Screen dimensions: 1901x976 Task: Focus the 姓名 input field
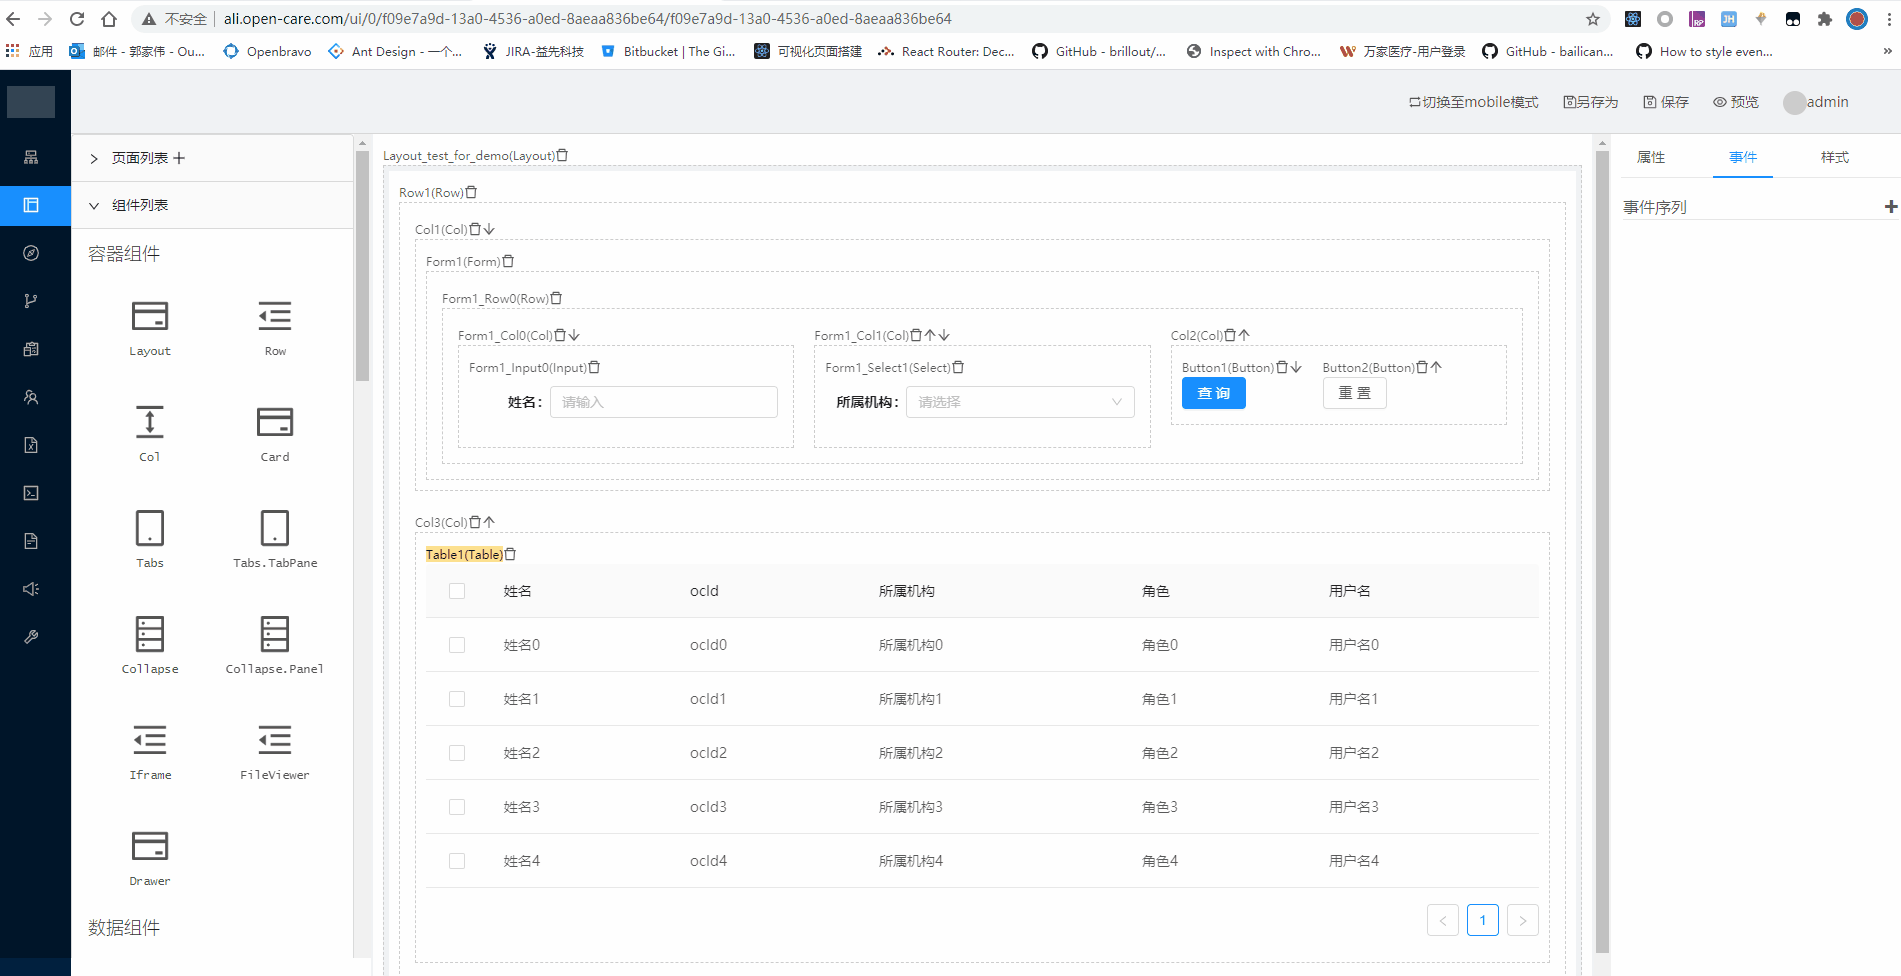click(664, 402)
